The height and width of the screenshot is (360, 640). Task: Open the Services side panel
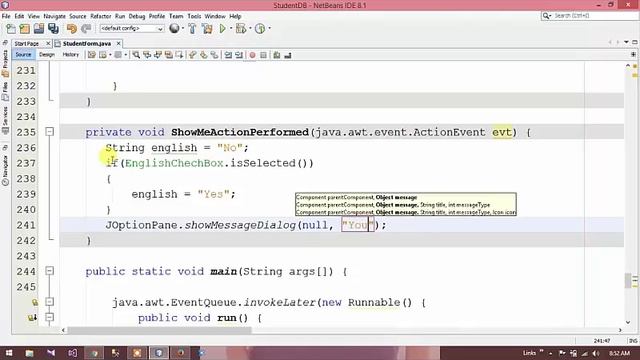coord(5,121)
